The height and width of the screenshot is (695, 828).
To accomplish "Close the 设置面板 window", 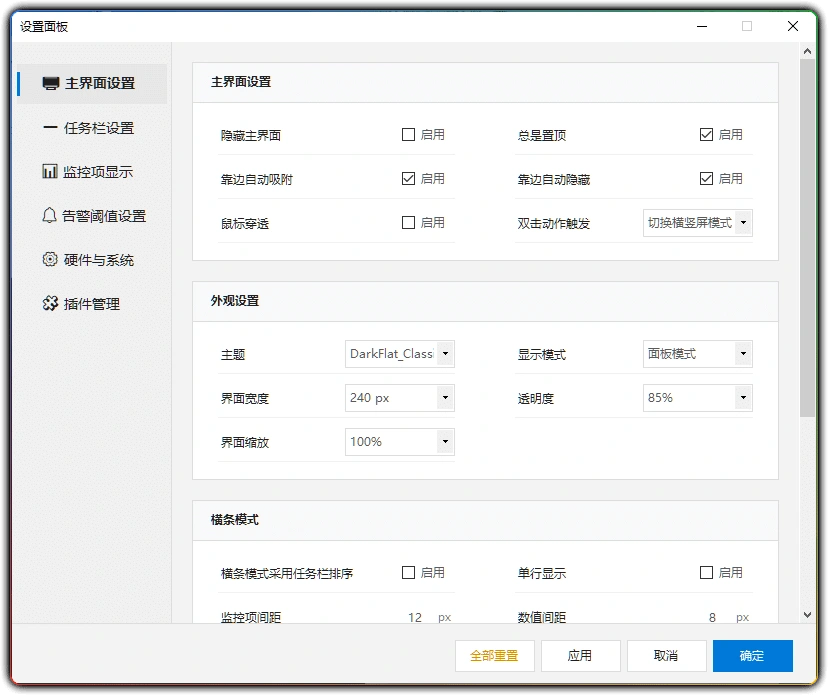I will coord(793,26).
